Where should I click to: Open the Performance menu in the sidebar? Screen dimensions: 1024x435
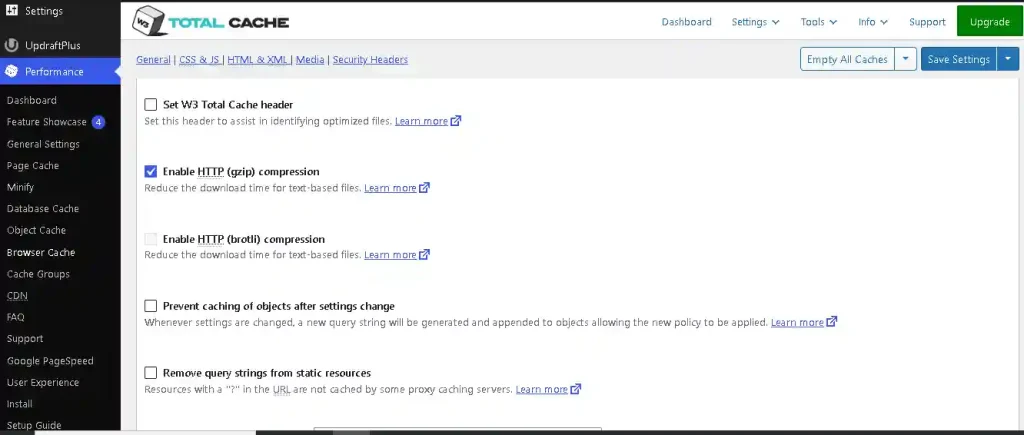tap(60, 72)
